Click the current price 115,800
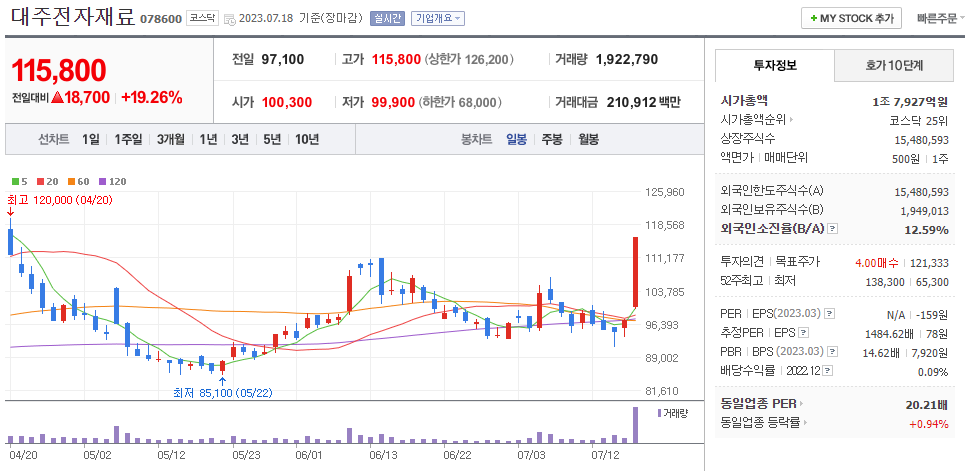Image resolution: width=970 pixels, height=471 pixels. click(x=59, y=70)
